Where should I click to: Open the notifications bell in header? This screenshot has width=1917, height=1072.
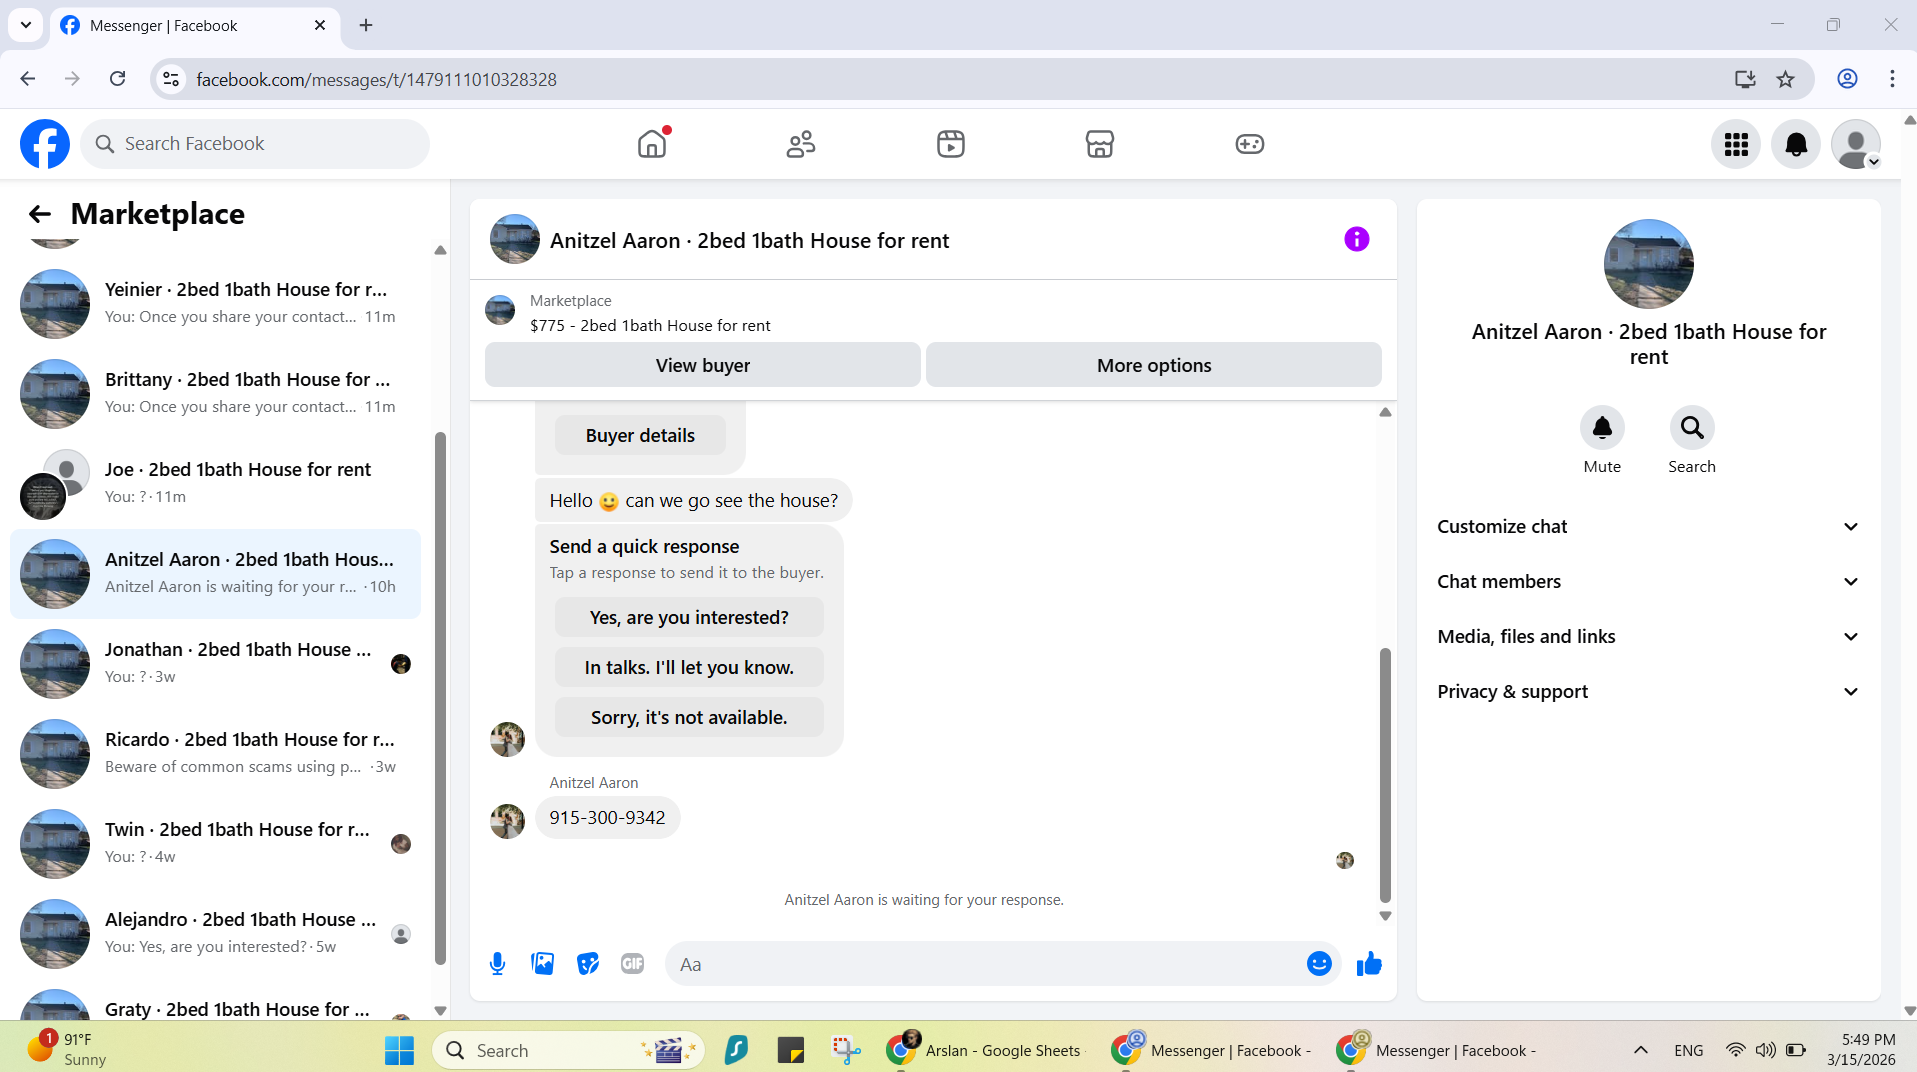(1796, 145)
